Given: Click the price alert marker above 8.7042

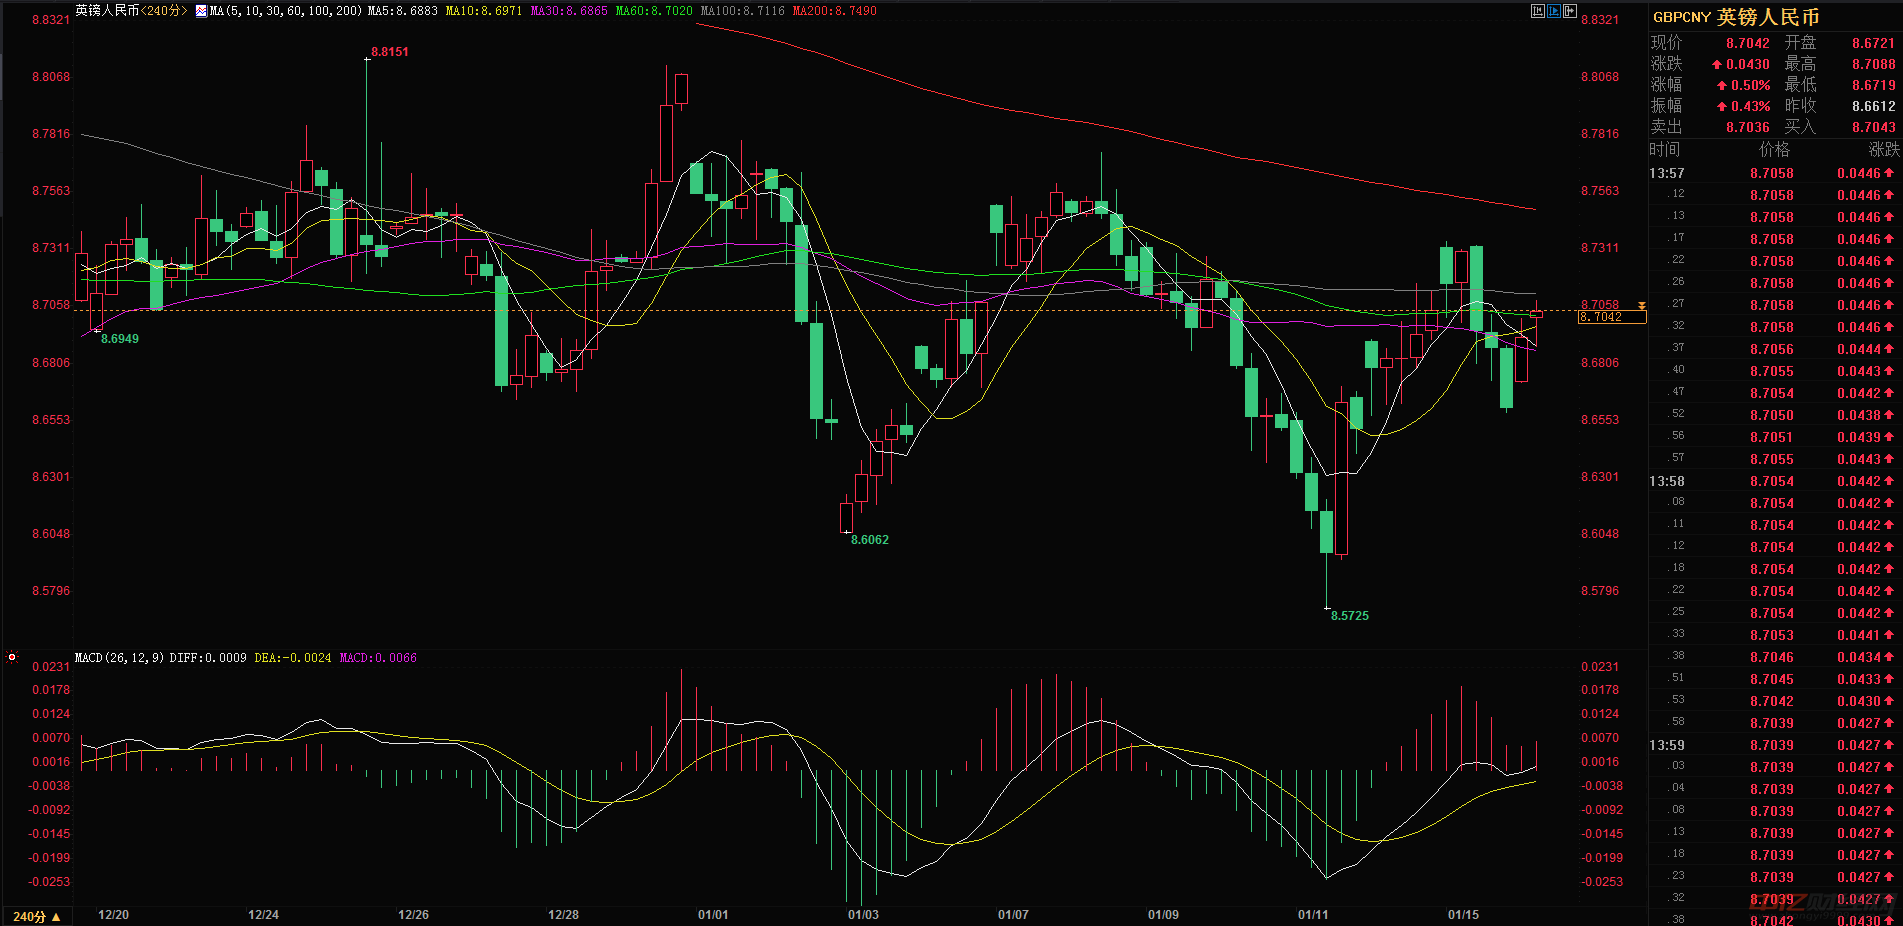Looking at the screenshot, I should pos(1641,305).
